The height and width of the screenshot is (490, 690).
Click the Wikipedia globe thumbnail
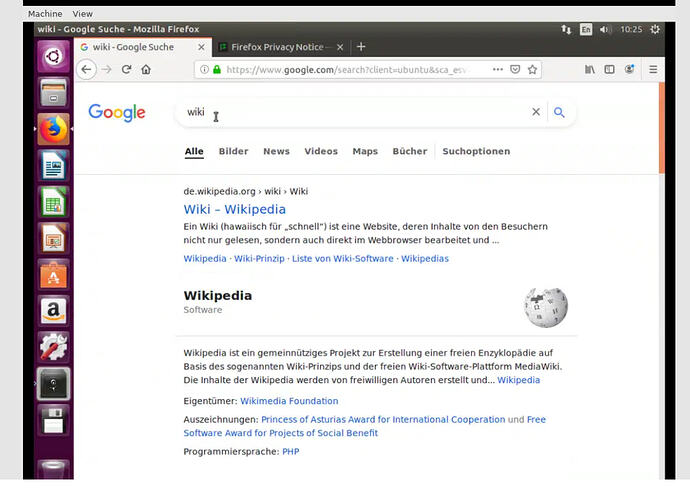point(546,307)
